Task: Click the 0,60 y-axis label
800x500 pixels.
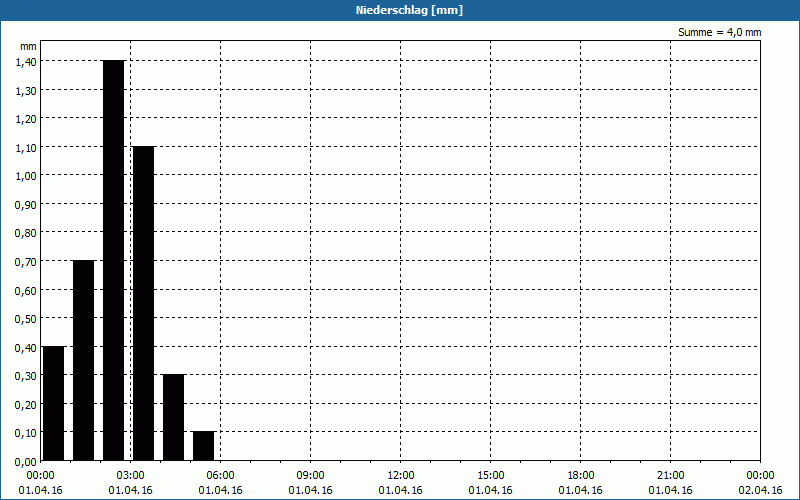Action: (26, 290)
